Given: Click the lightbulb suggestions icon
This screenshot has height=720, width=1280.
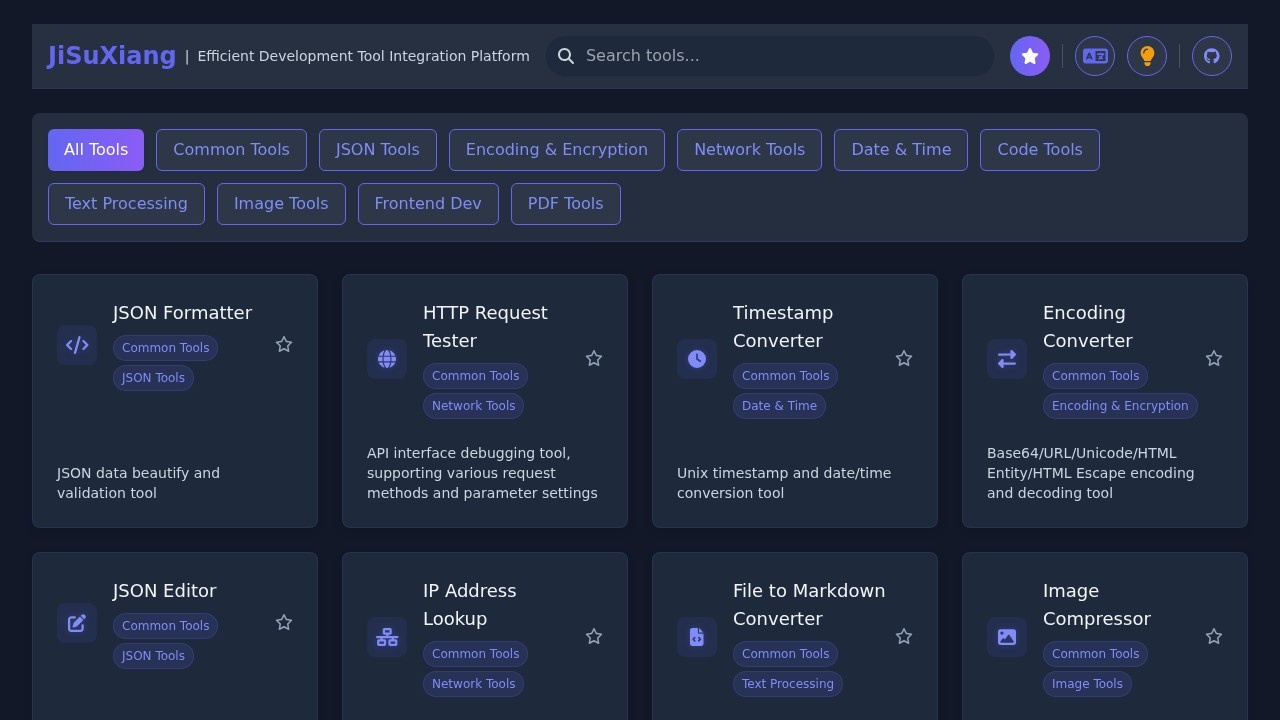Looking at the screenshot, I should 1147,56.
